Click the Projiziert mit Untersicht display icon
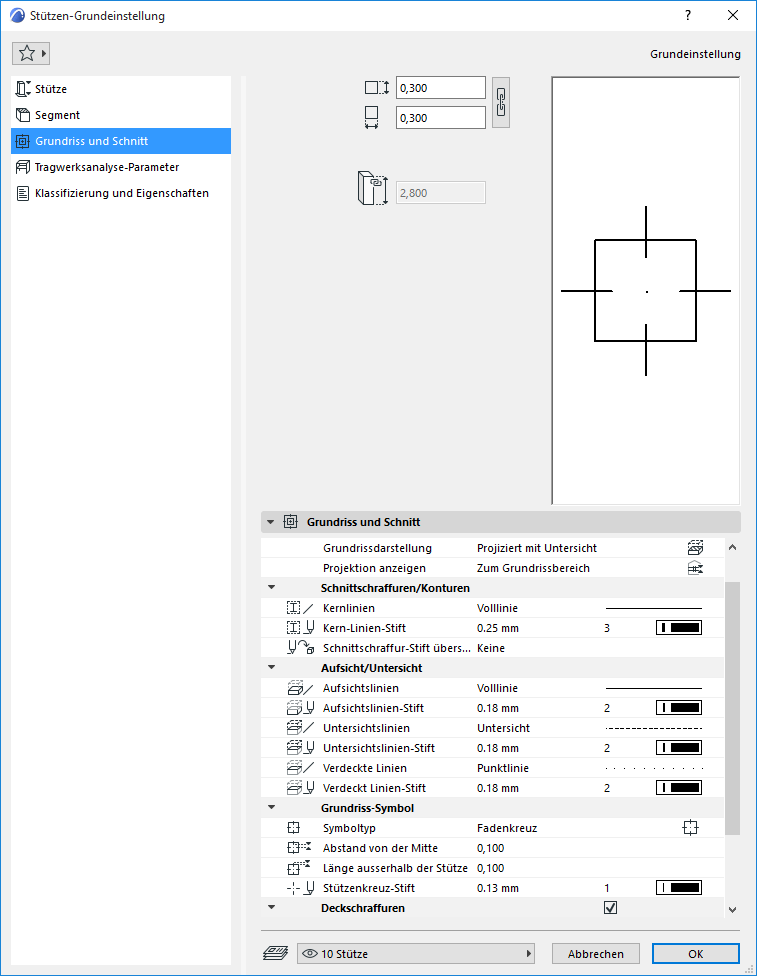 [695, 548]
